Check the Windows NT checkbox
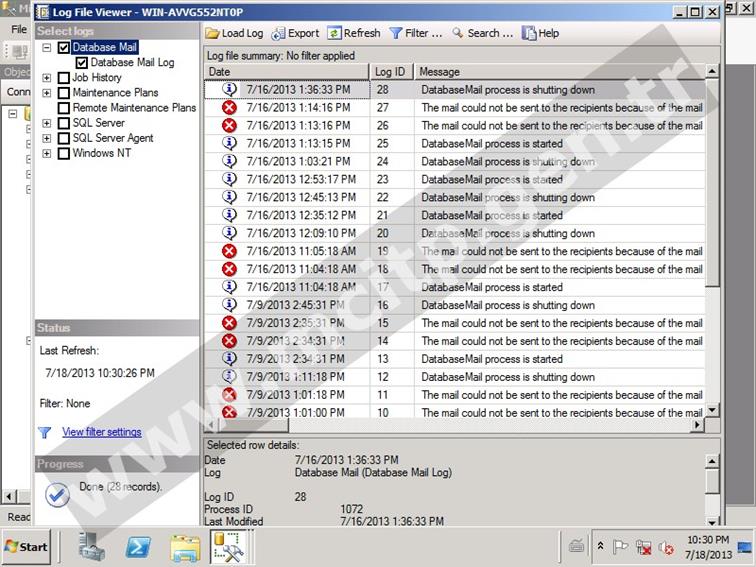This screenshot has width=756, height=567. tap(64, 153)
